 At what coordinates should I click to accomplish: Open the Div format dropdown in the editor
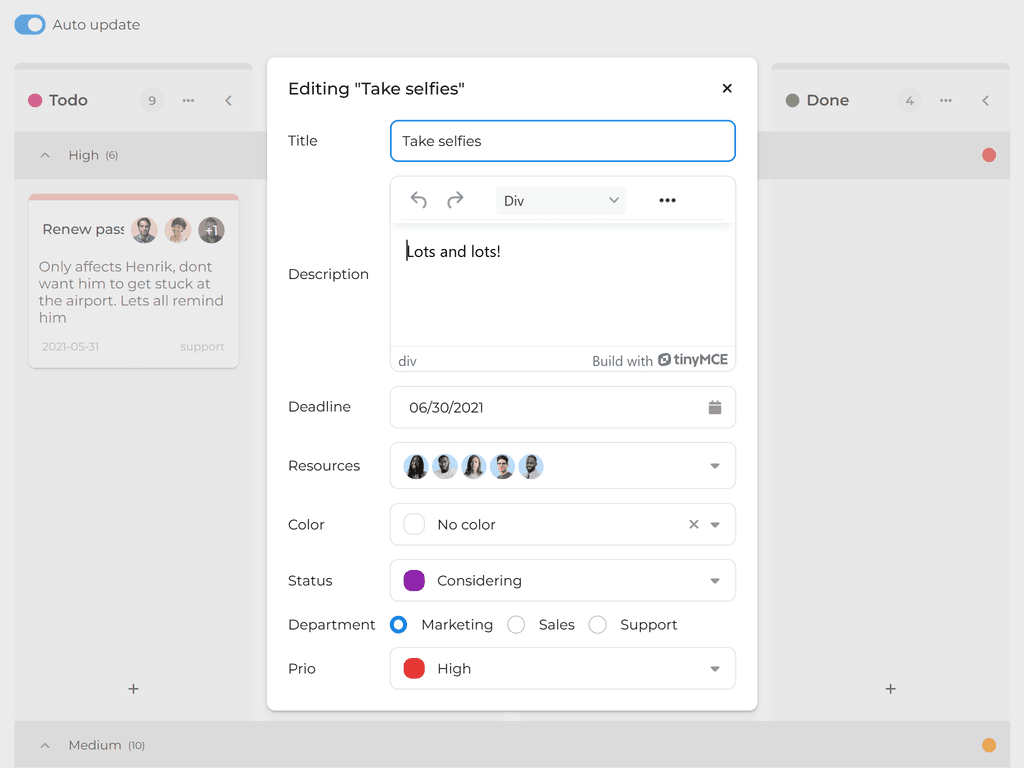560,200
